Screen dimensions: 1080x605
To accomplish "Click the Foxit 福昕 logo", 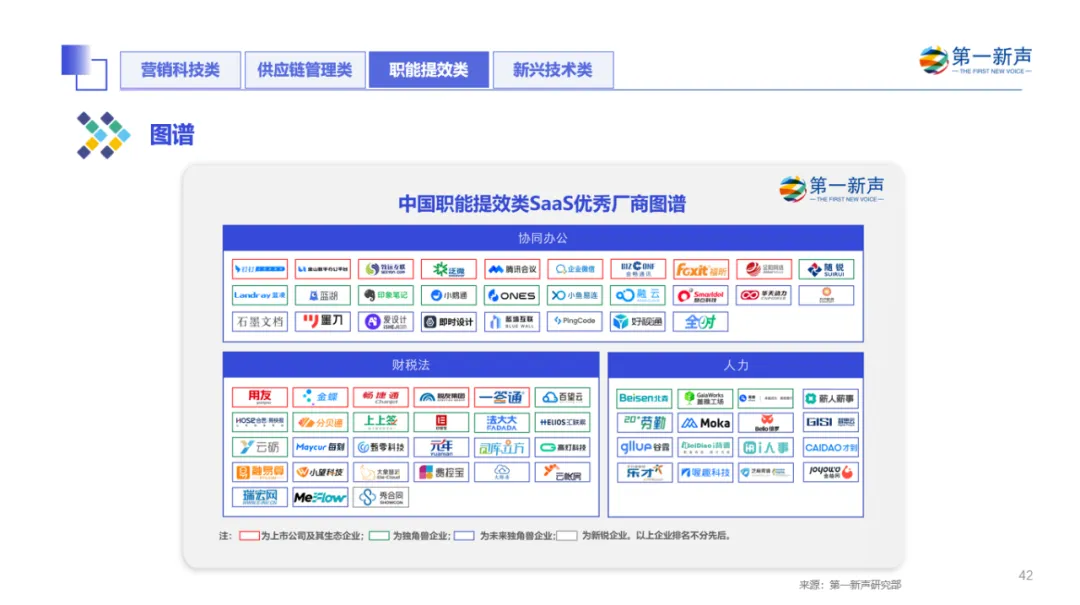I will [x=700, y=269].
